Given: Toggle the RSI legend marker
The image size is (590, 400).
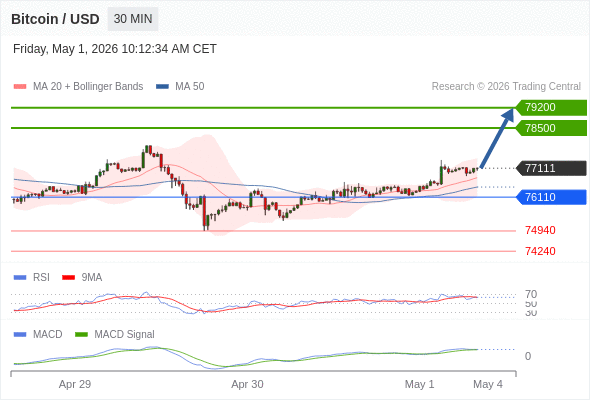Looking at the screenshot, I should click(20, 278).
